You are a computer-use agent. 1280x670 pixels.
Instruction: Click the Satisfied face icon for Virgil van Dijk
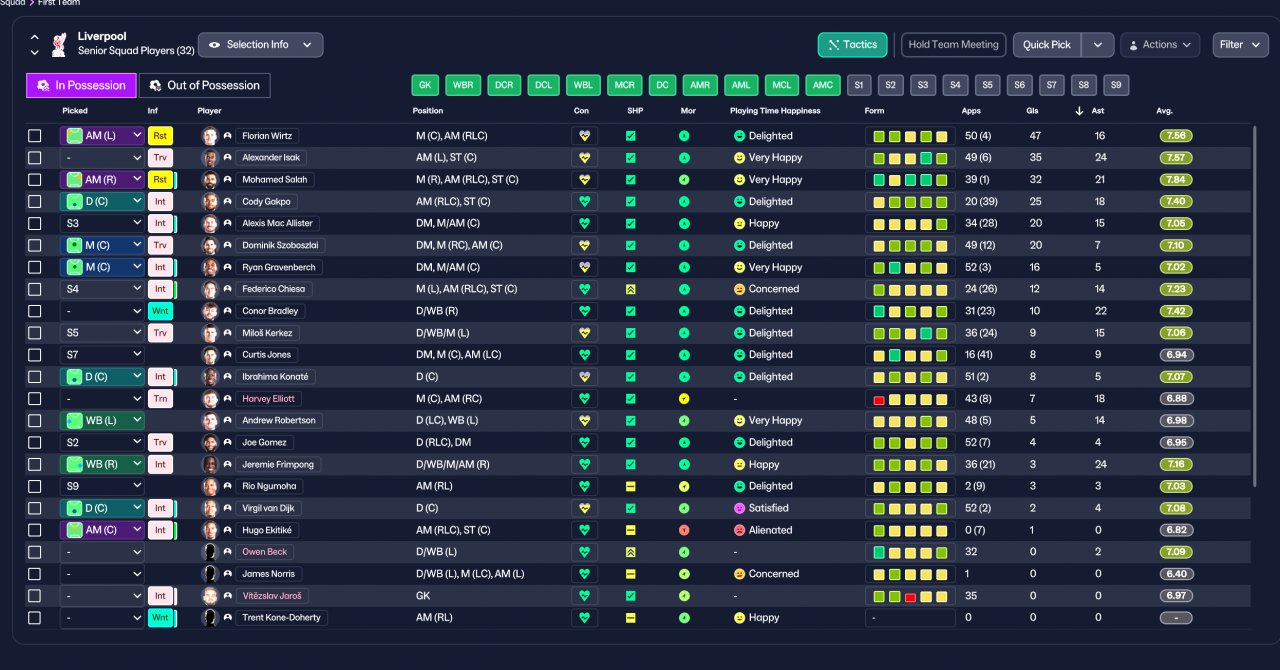click(740, 508)
